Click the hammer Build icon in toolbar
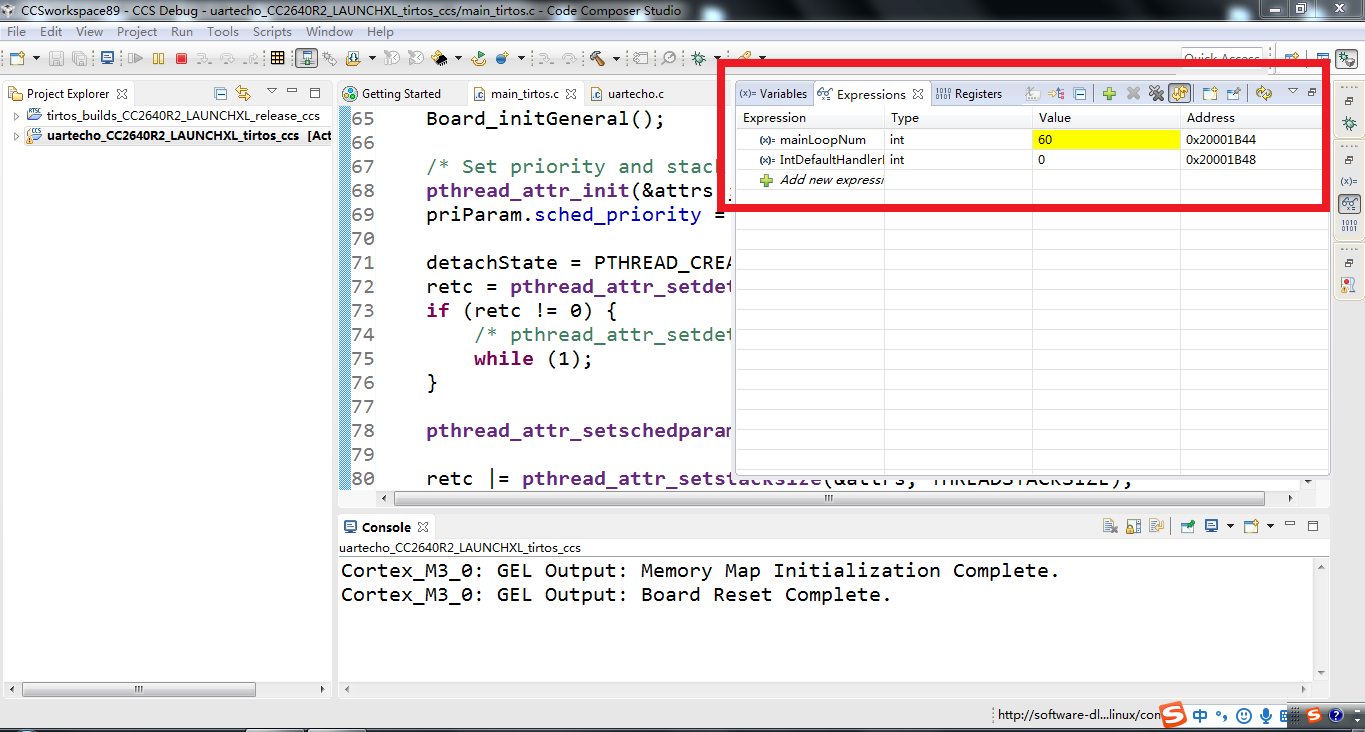This screenshot has height=732, width=1365. (597, 59)
